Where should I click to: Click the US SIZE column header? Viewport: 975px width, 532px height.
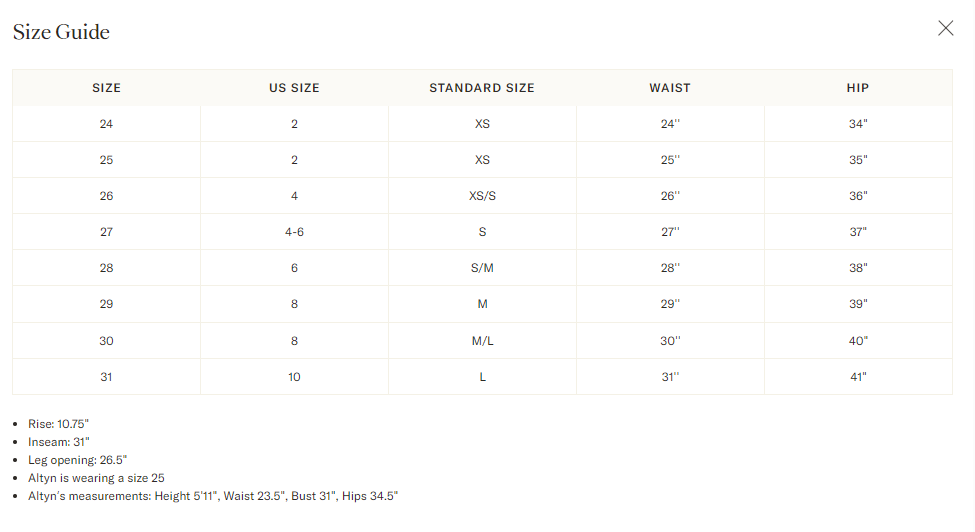click(x=294, y=88)
